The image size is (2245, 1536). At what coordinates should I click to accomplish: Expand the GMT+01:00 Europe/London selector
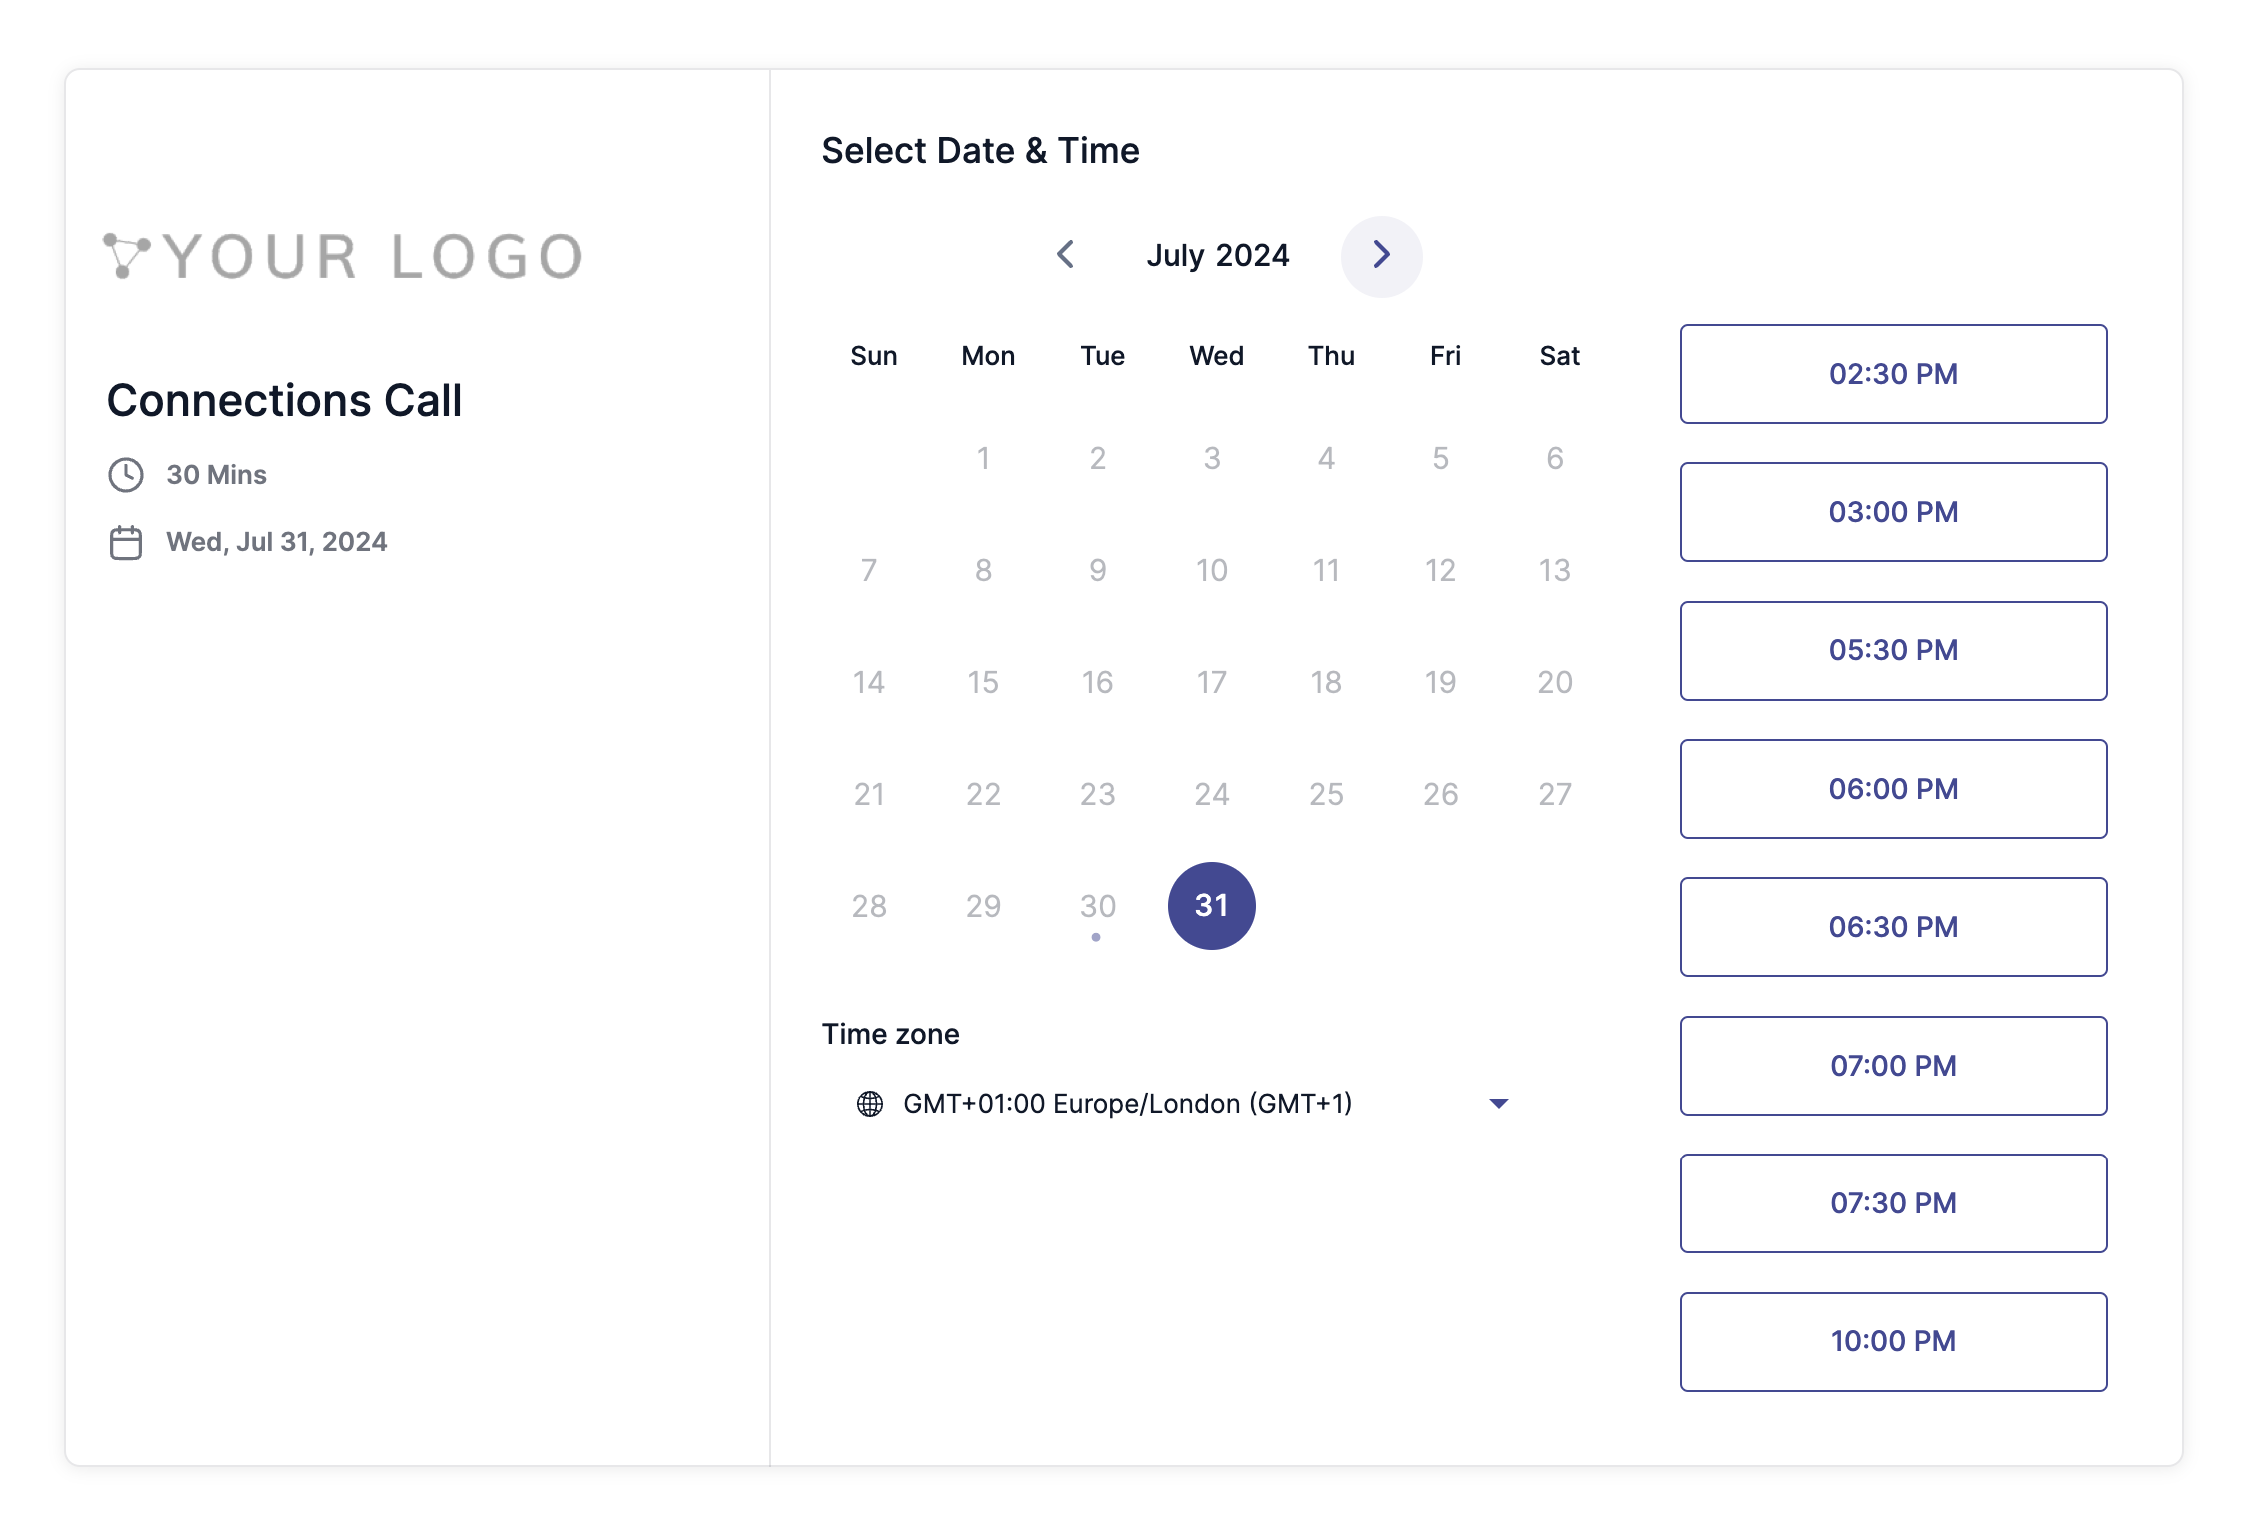pos(1128,1103)
